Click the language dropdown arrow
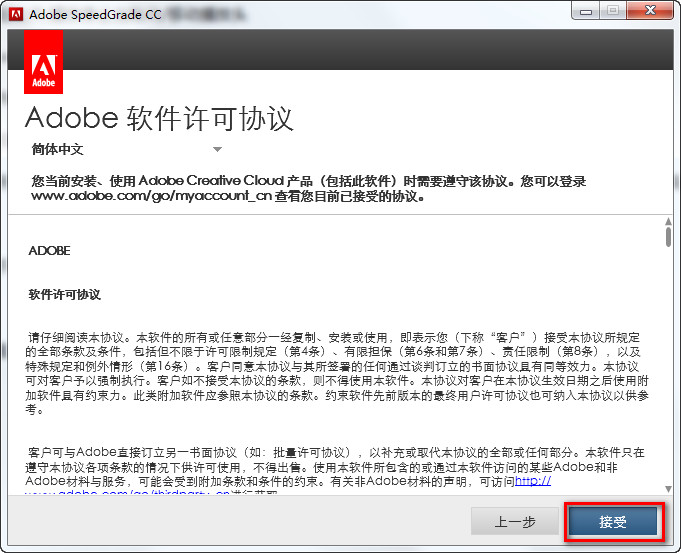The height and width of the screenshot is (553, 681). [x=218, y=149]
